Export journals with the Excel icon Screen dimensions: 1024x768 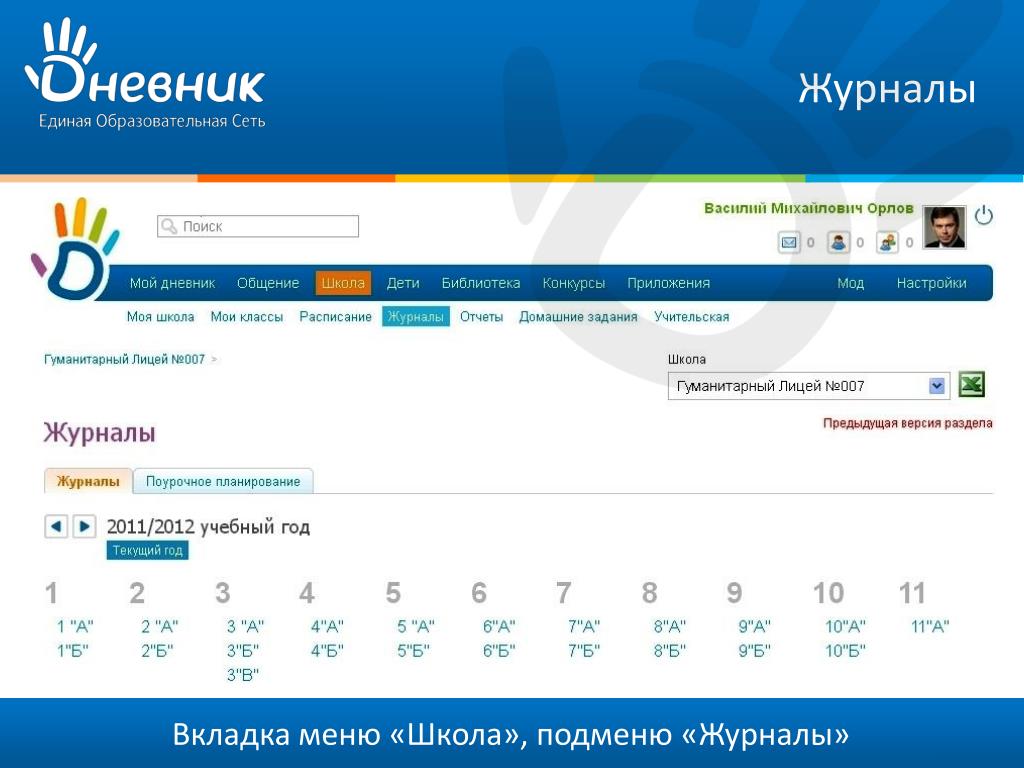click(971, 384)
